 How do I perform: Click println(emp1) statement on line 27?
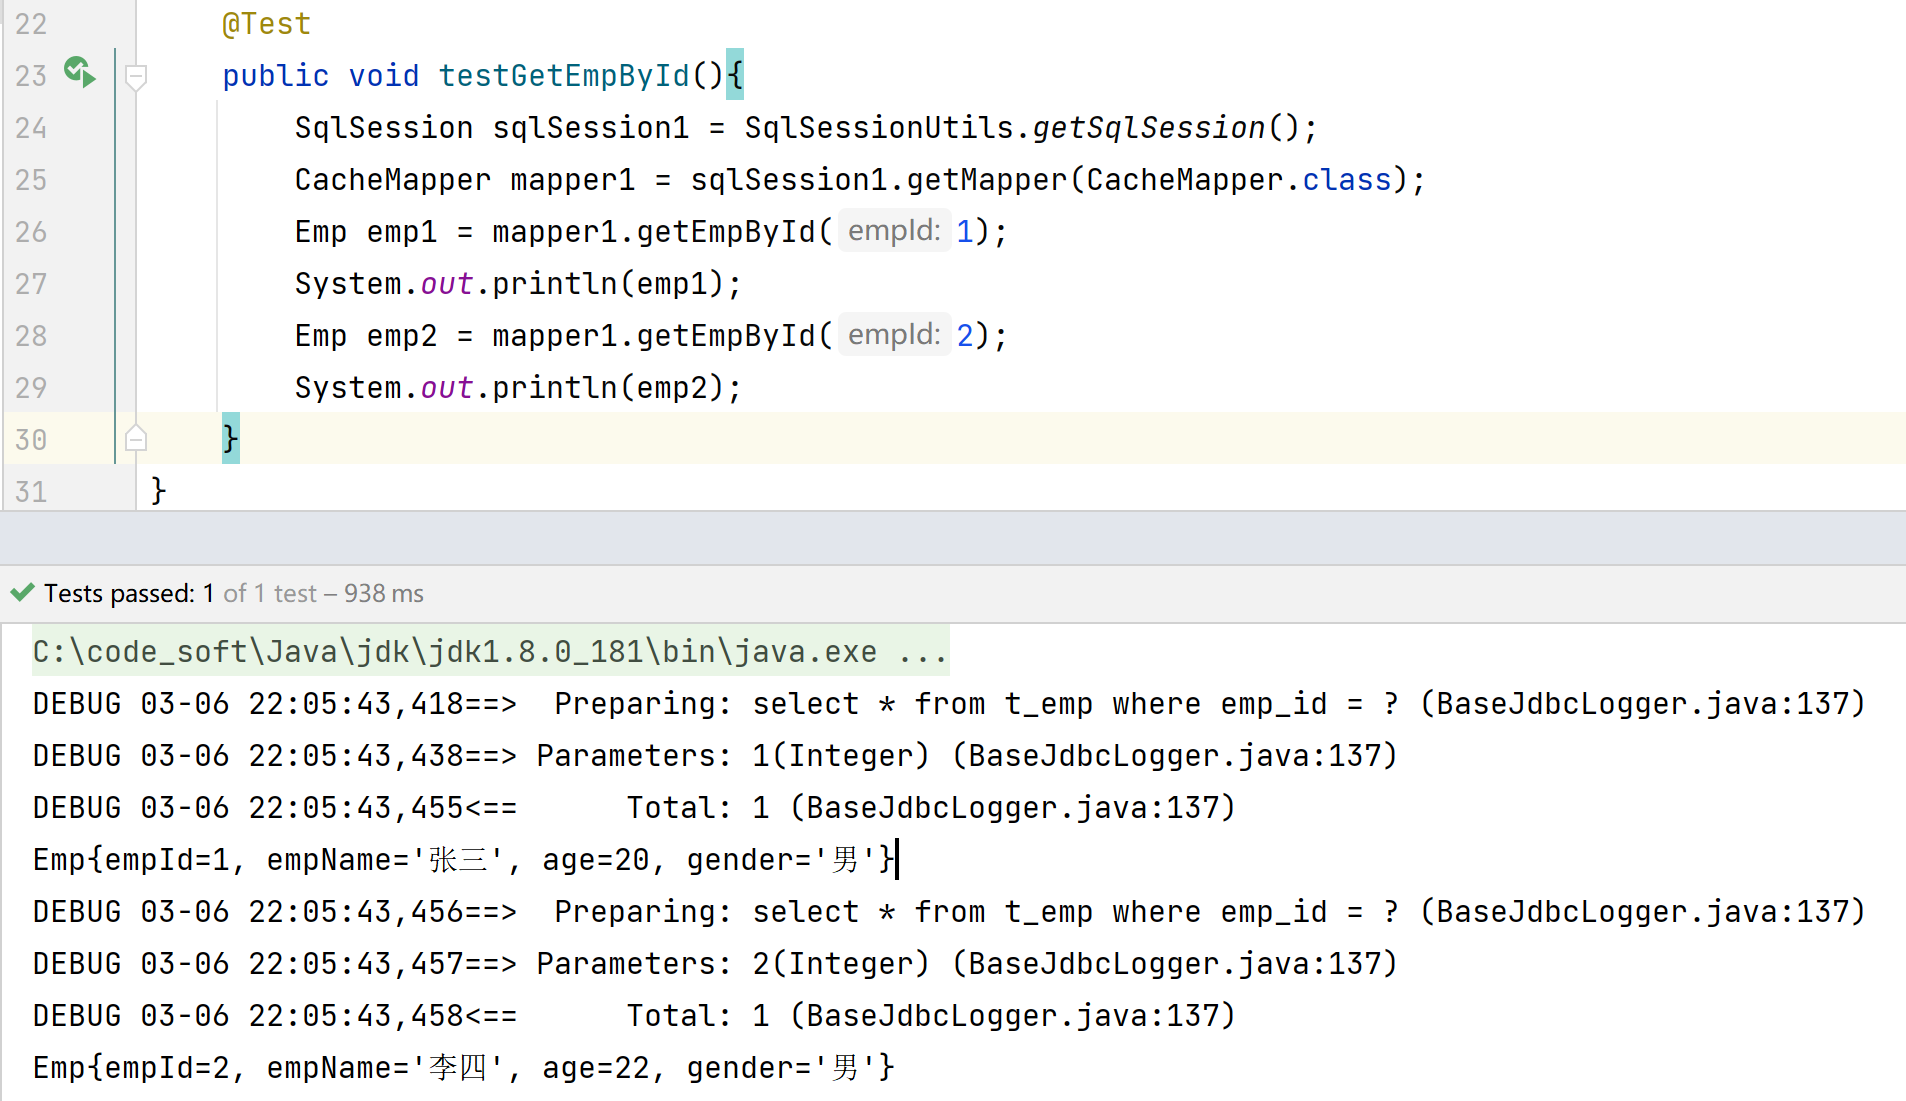pos(518,283)
